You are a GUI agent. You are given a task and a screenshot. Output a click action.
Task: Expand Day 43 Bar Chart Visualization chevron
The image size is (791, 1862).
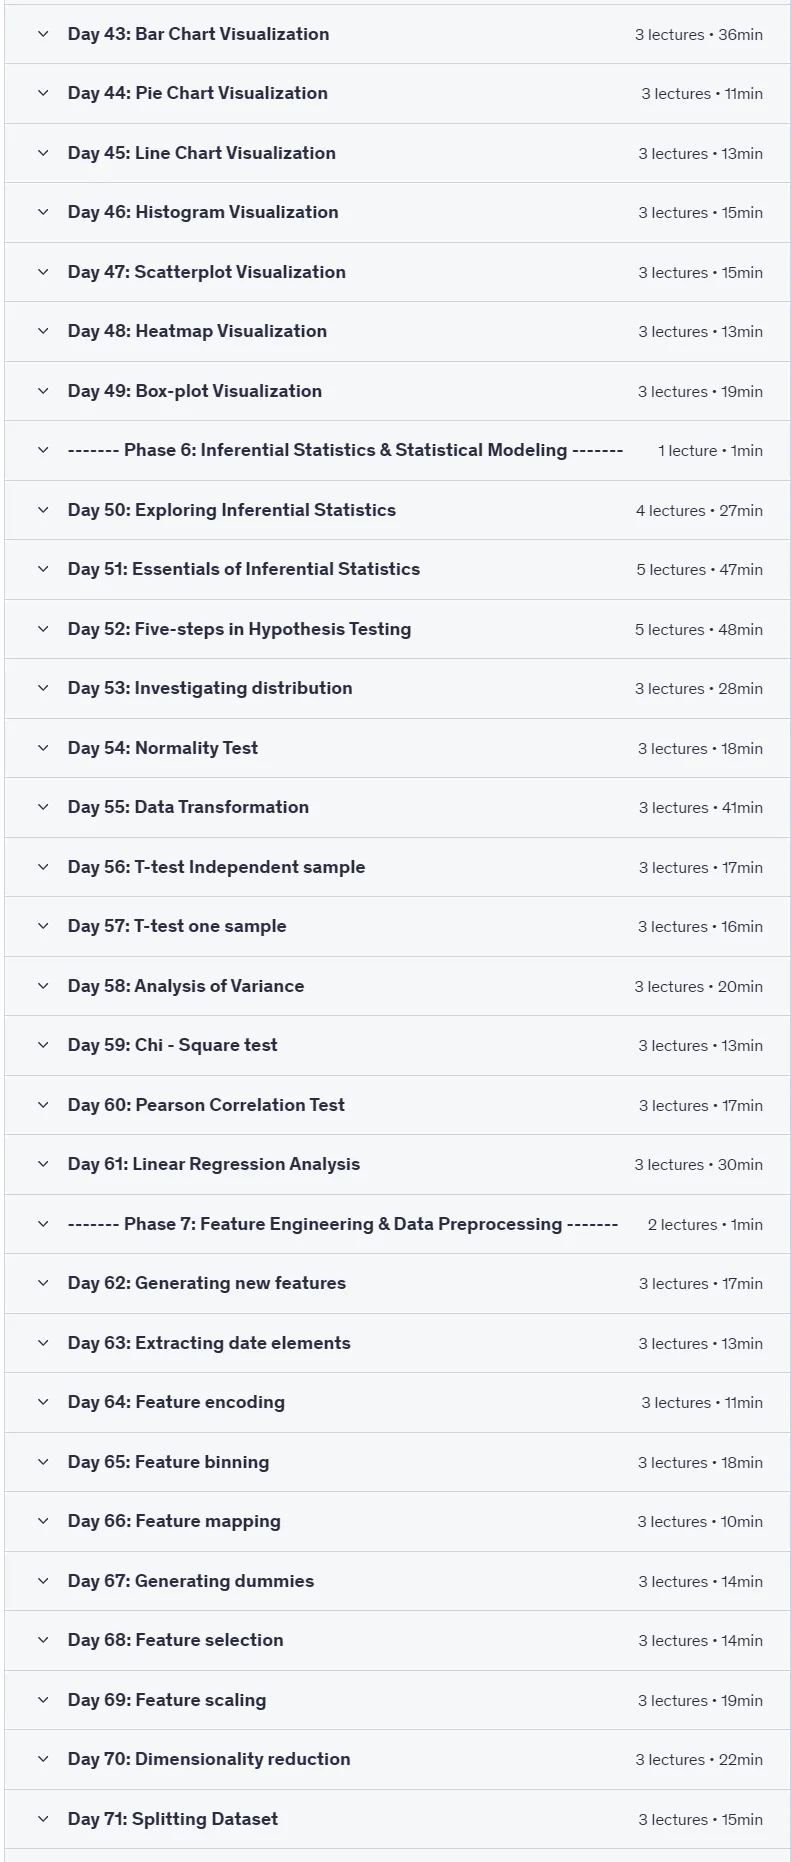pos(43,34)
